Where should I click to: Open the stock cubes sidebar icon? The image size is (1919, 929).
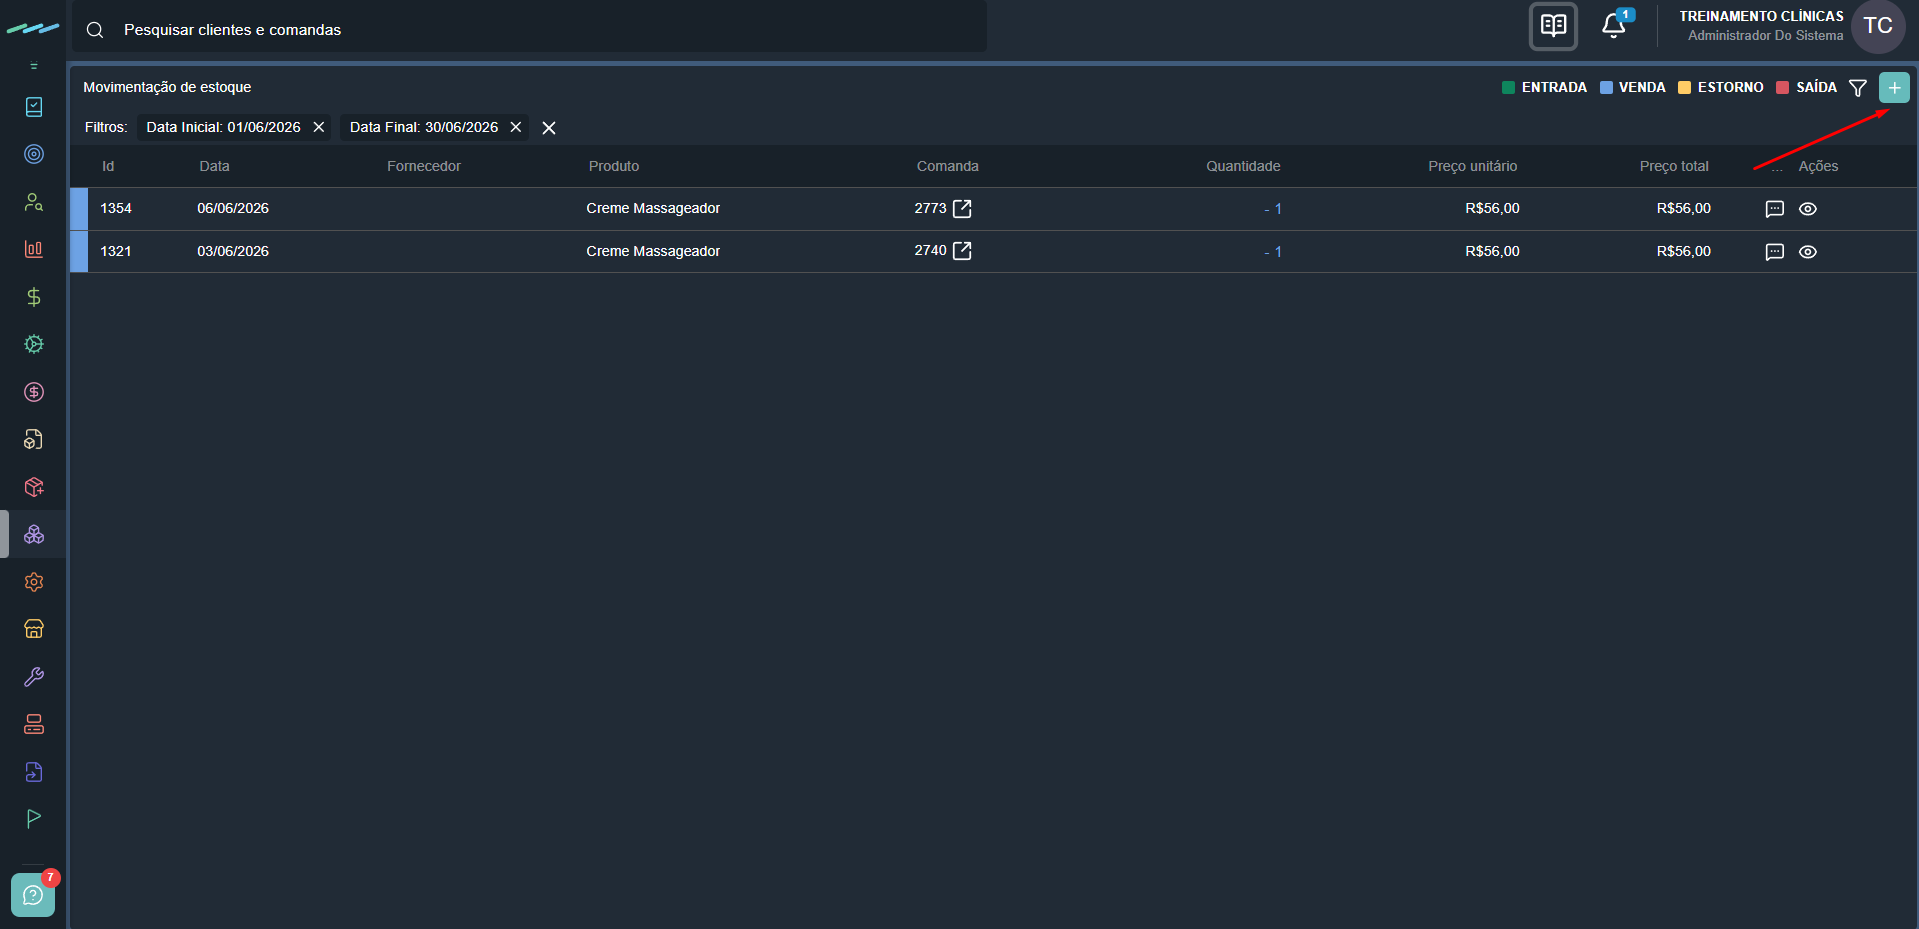[x=34, y=534]
